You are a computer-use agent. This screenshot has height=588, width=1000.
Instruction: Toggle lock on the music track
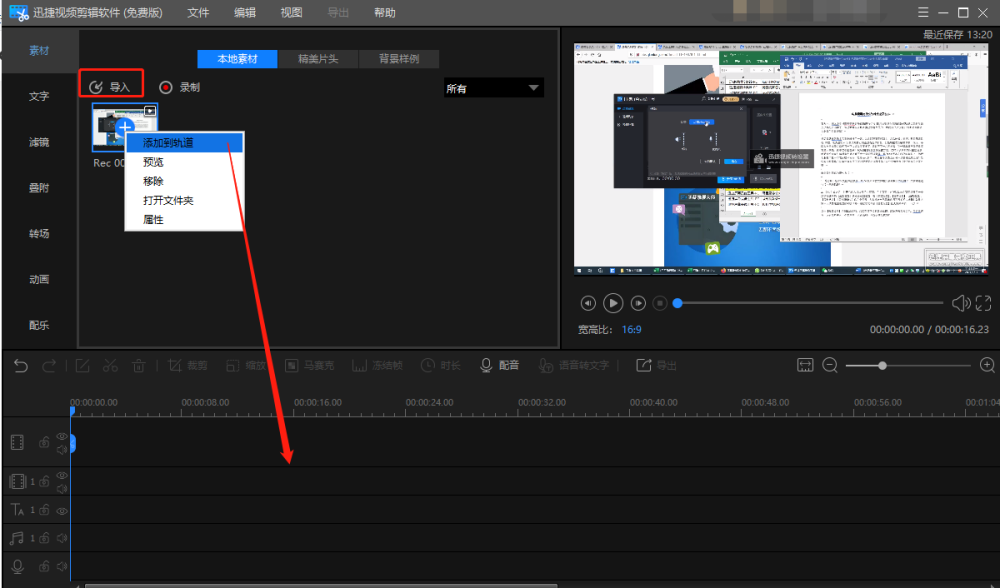point(44,538)
